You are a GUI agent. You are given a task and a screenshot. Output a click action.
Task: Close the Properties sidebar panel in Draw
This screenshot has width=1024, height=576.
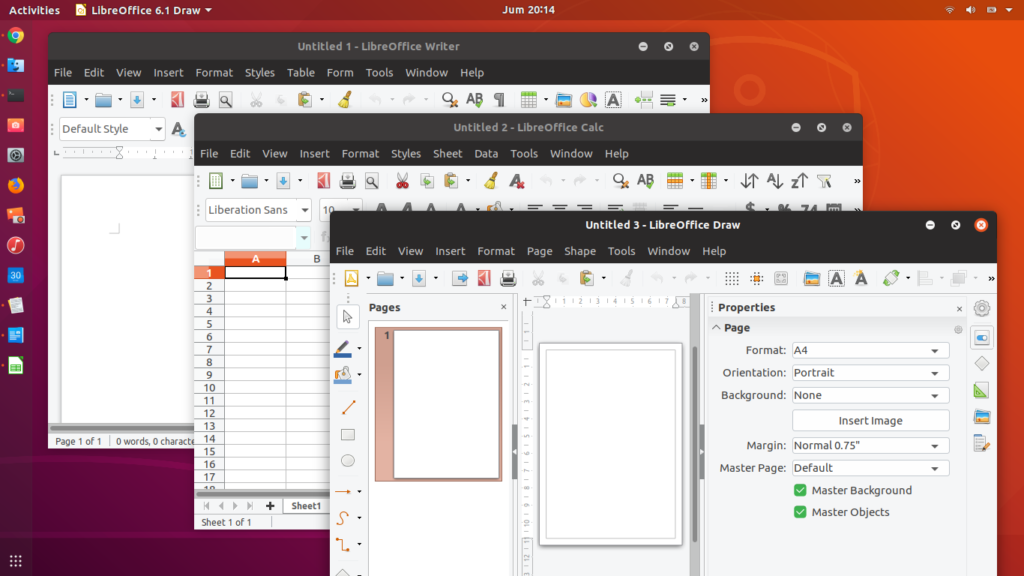959,308
